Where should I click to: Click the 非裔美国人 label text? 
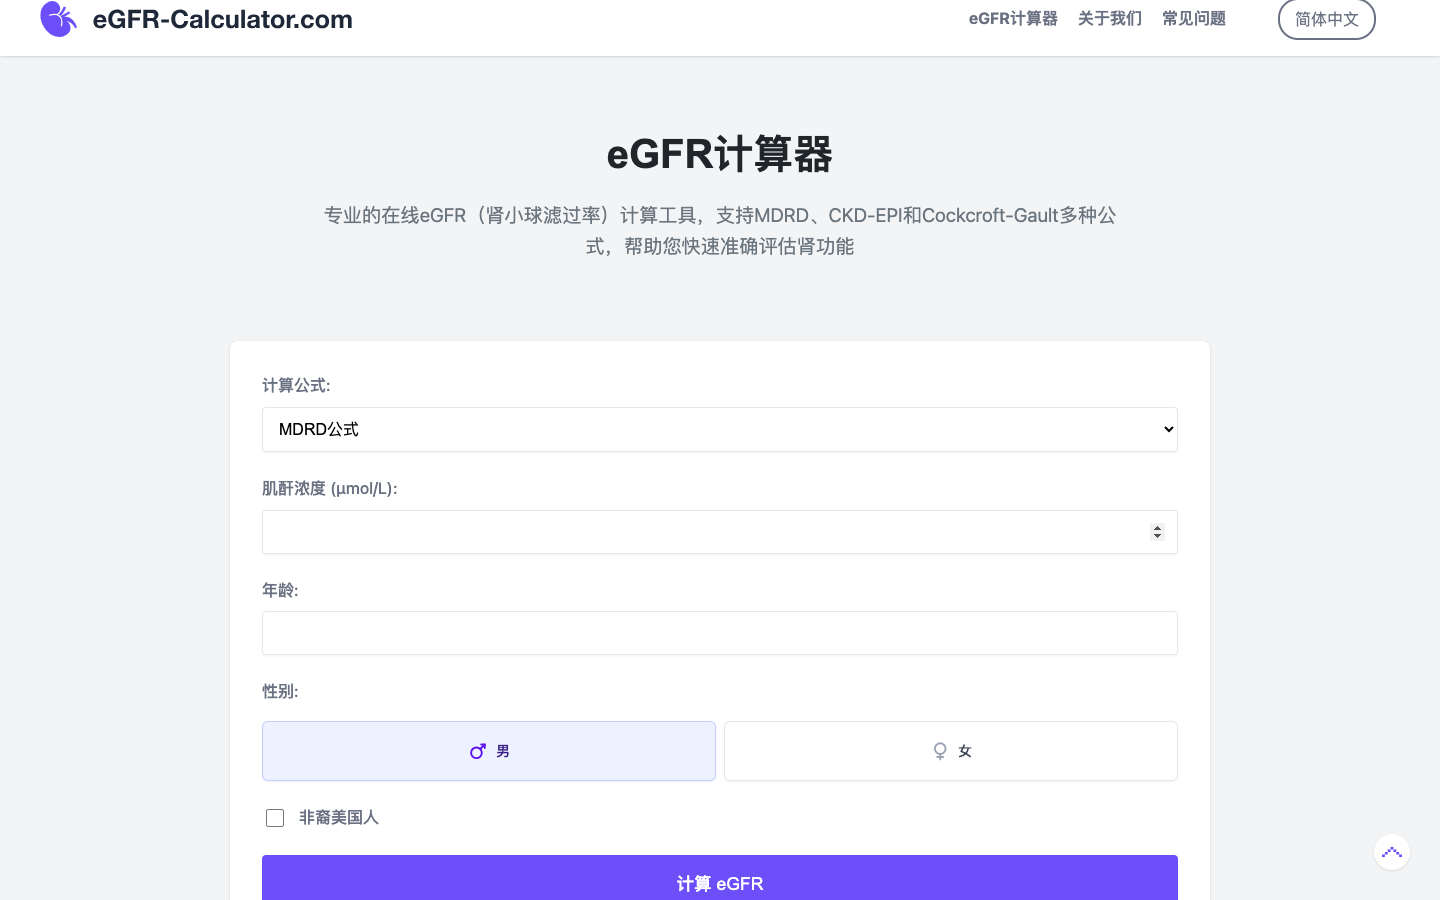pyautogui.click(x=339, y=817)
